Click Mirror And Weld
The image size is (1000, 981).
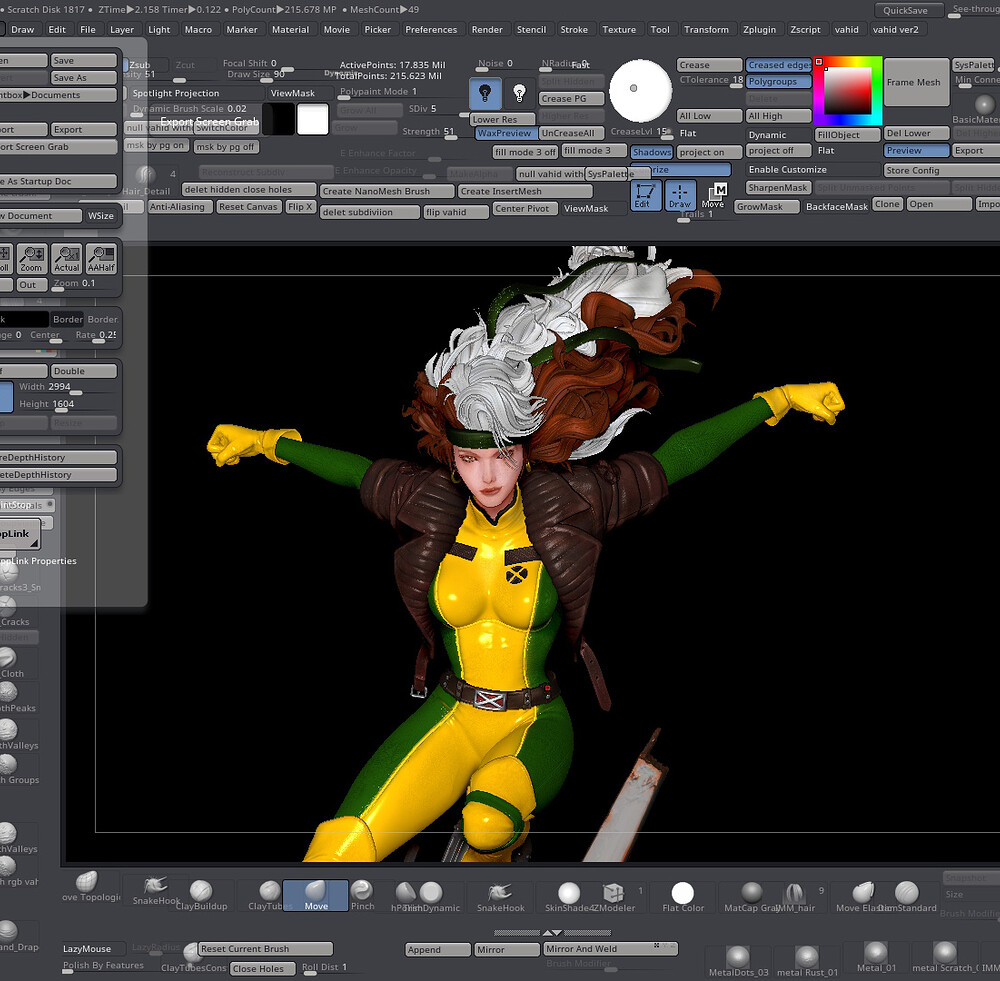click(610, 948)
